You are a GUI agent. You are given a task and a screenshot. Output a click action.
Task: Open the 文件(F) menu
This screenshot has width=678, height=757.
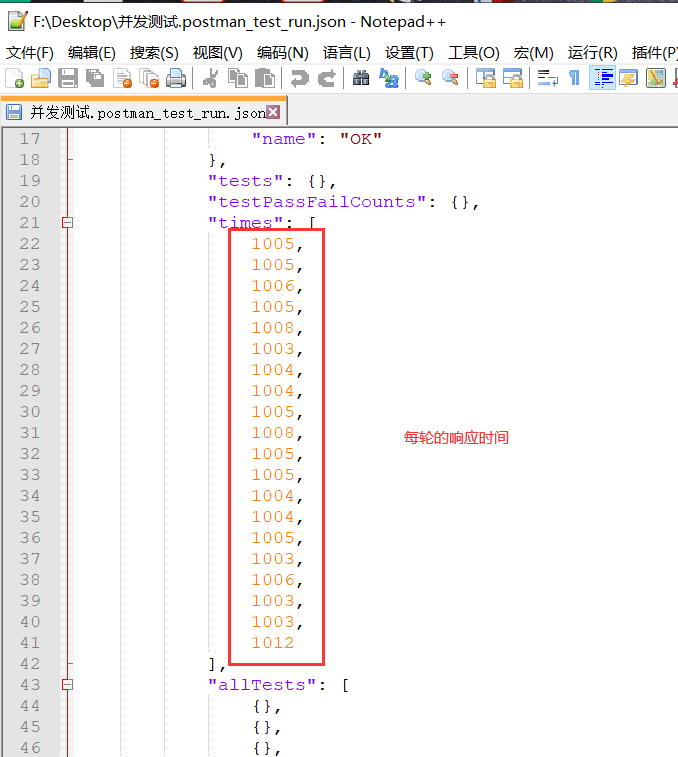[29, 53]
